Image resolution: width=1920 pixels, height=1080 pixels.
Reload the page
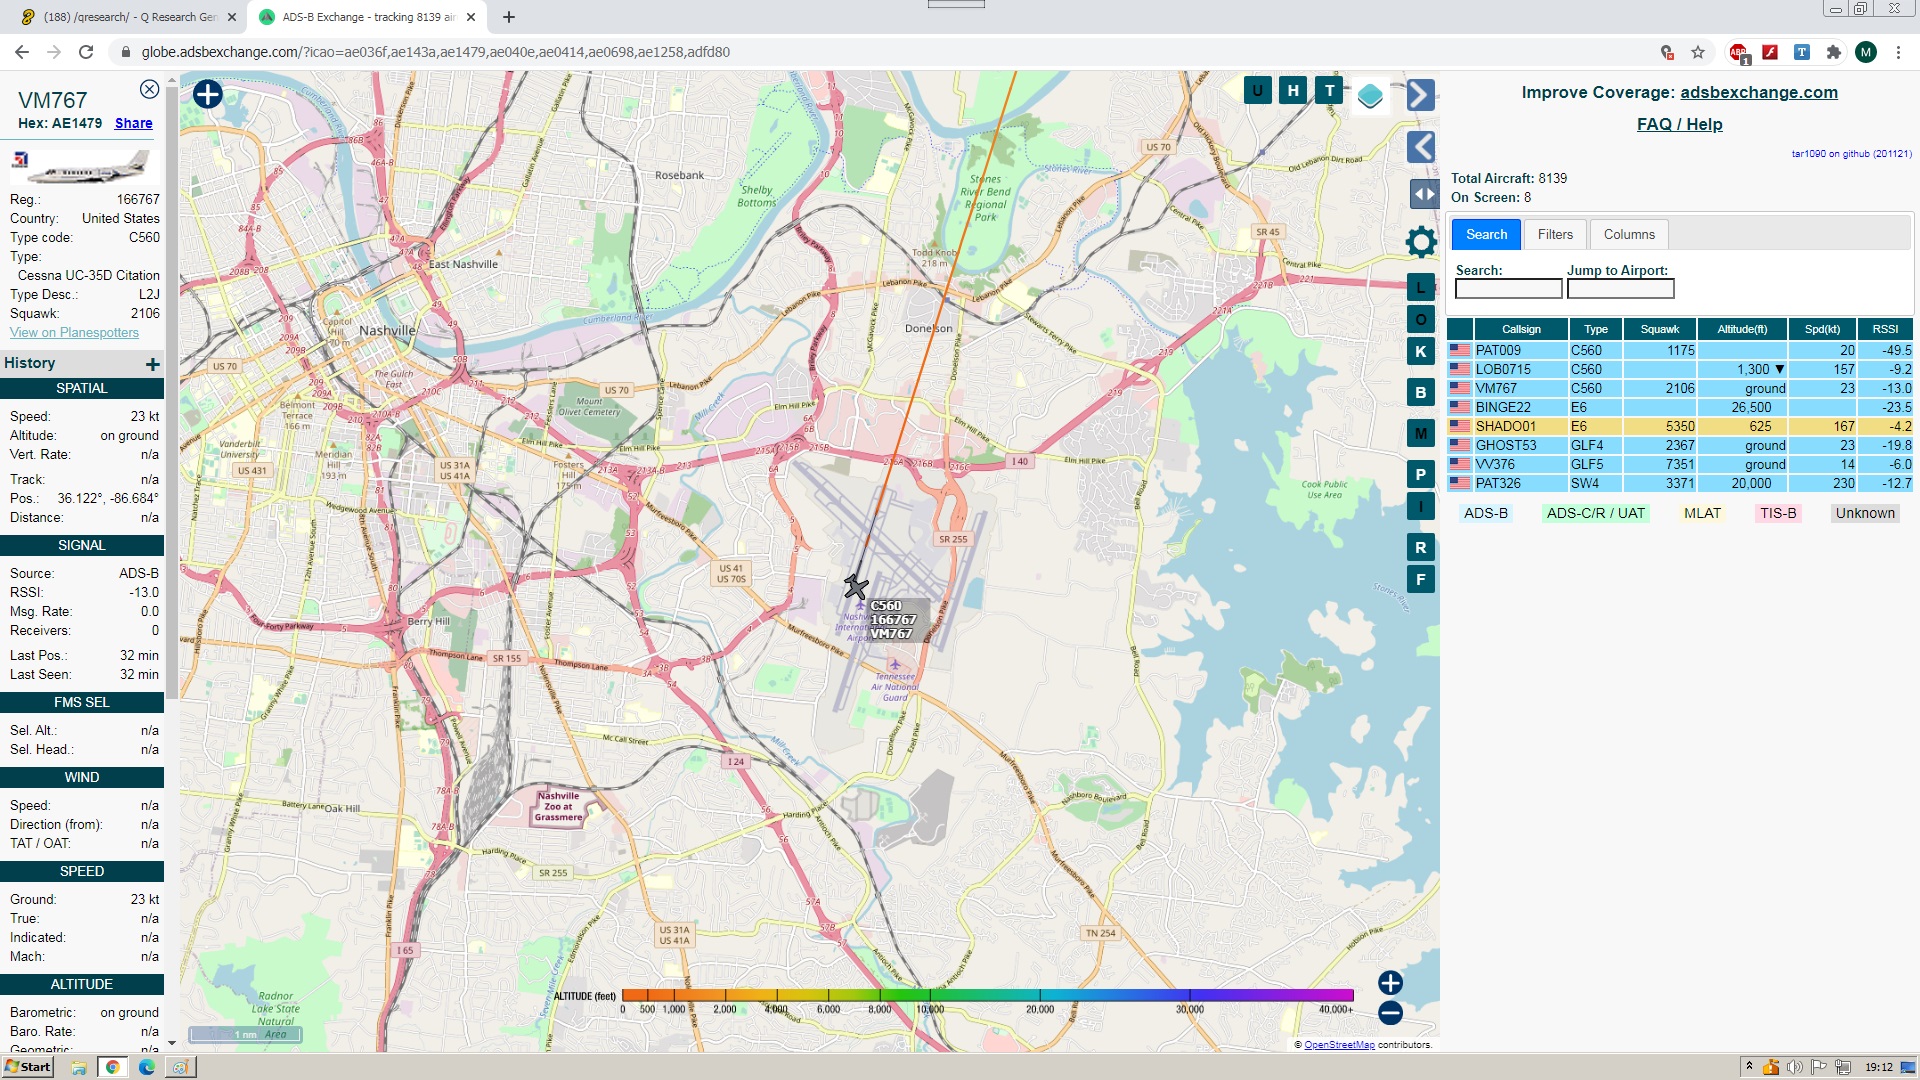pos(86,52)
